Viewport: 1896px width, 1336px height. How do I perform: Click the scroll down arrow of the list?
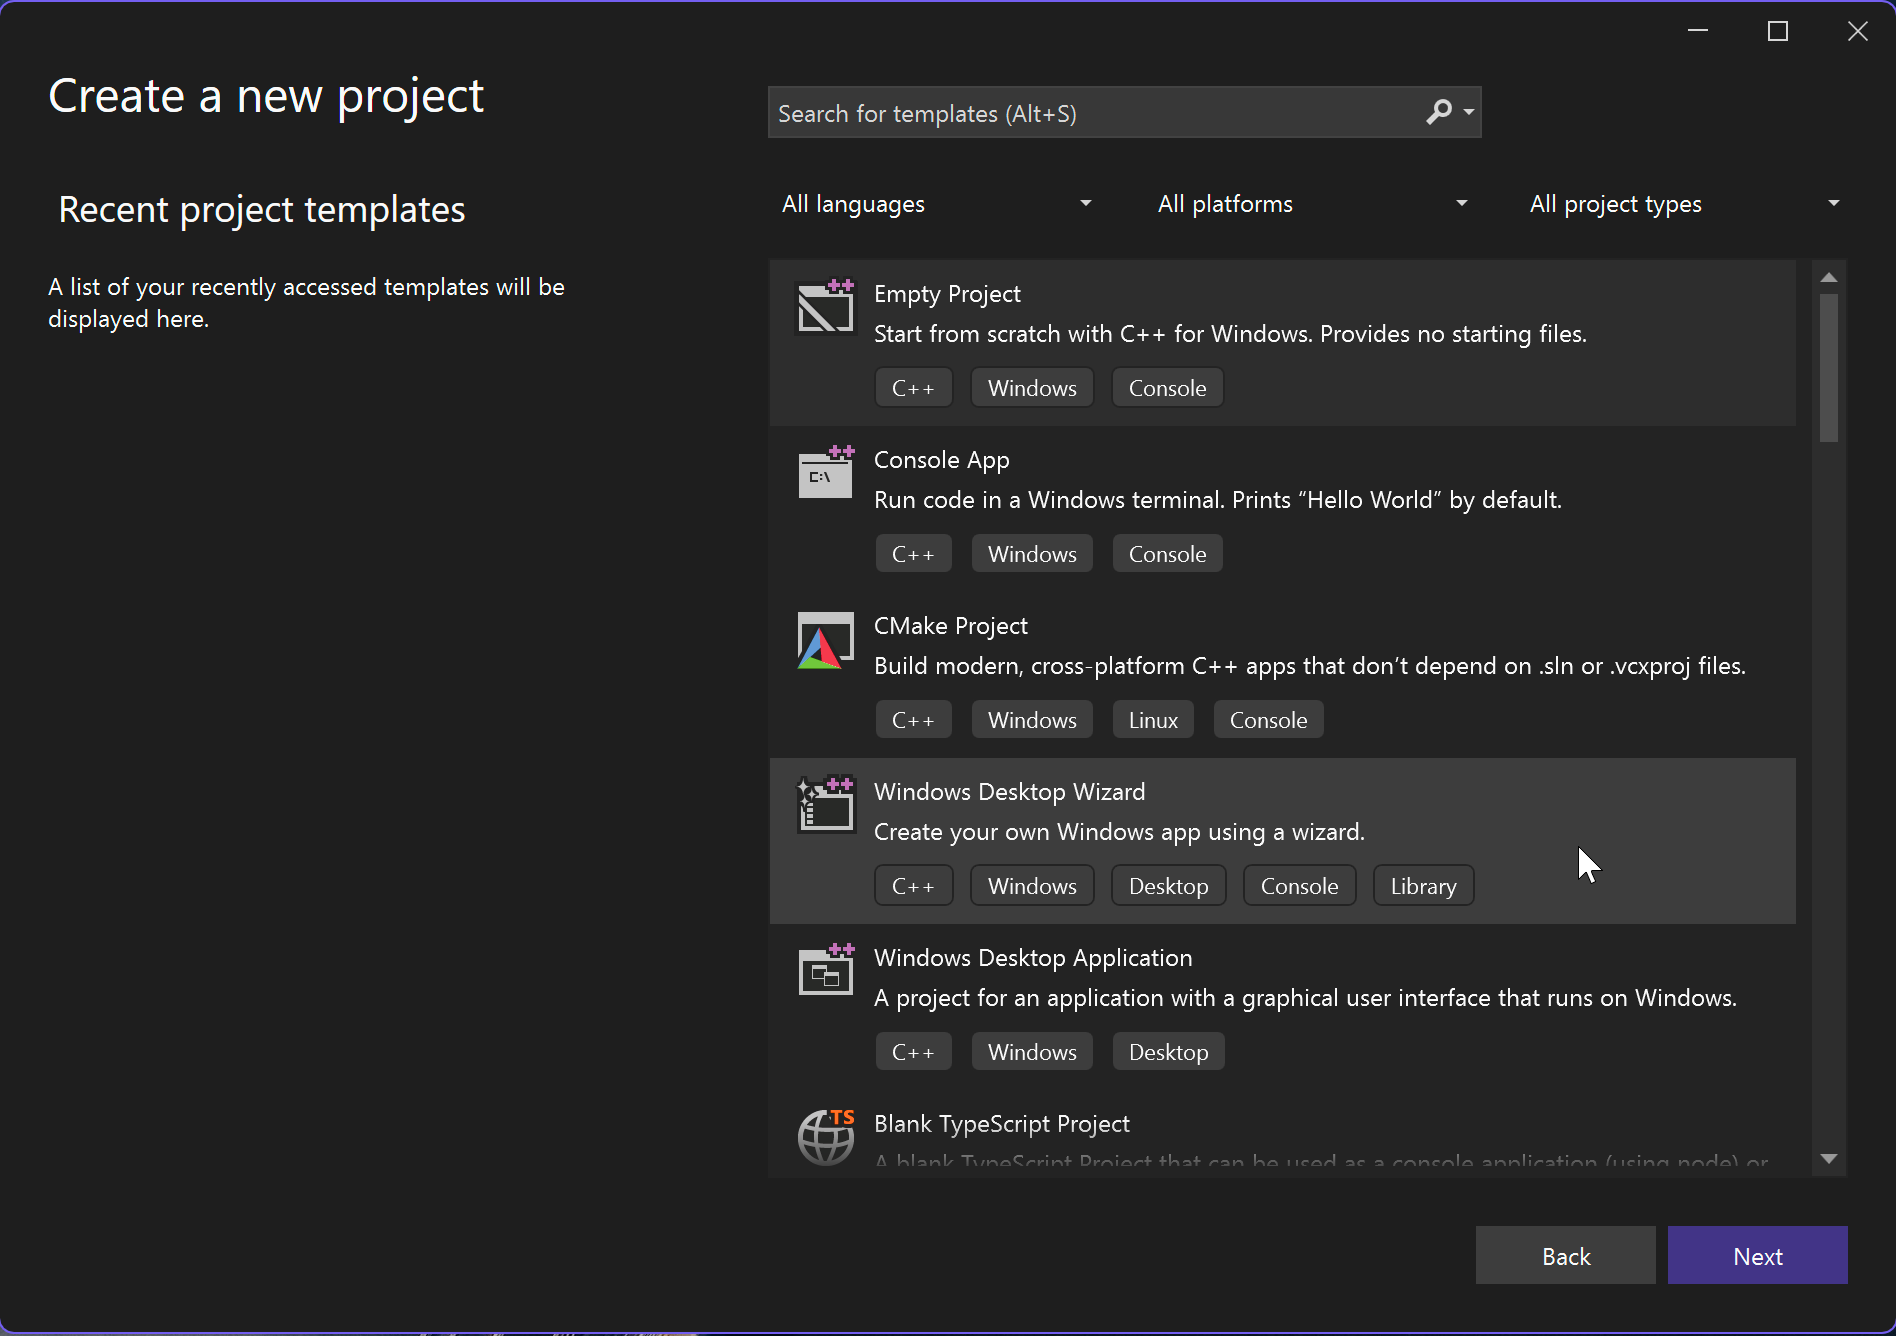1829,1159
